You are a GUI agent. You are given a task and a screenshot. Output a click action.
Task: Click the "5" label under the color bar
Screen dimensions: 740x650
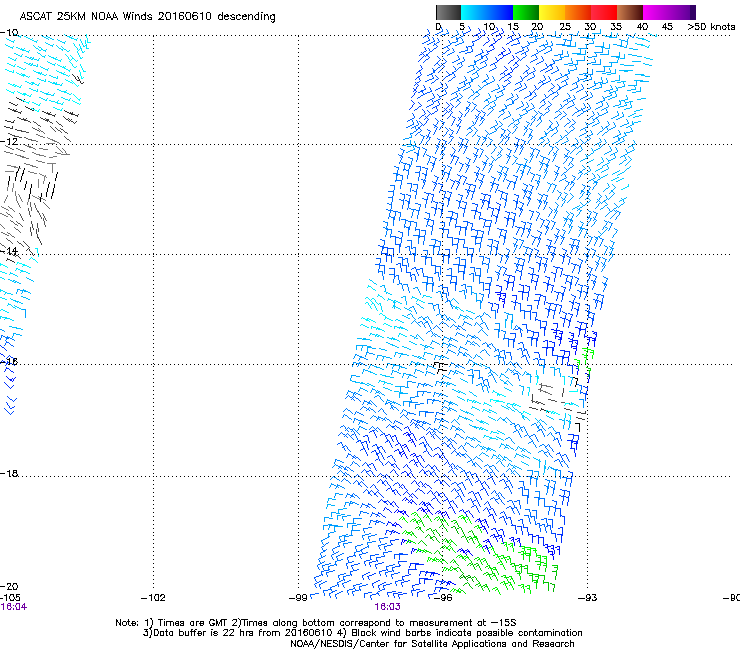point(462,26)
